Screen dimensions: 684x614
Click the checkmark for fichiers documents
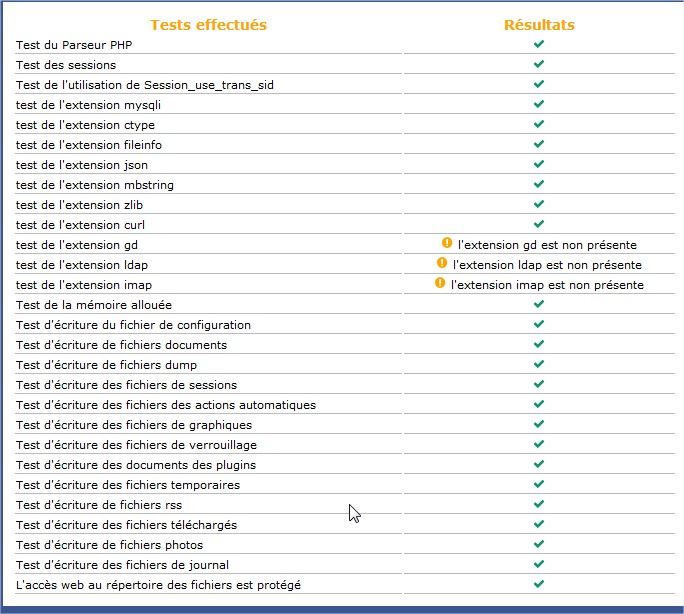(539, 344)
